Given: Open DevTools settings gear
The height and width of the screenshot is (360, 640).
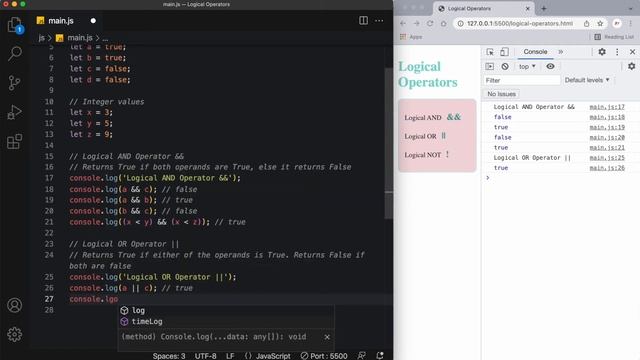Looking at the screenshot, I should pyautogui.click(x=602, y=52).
